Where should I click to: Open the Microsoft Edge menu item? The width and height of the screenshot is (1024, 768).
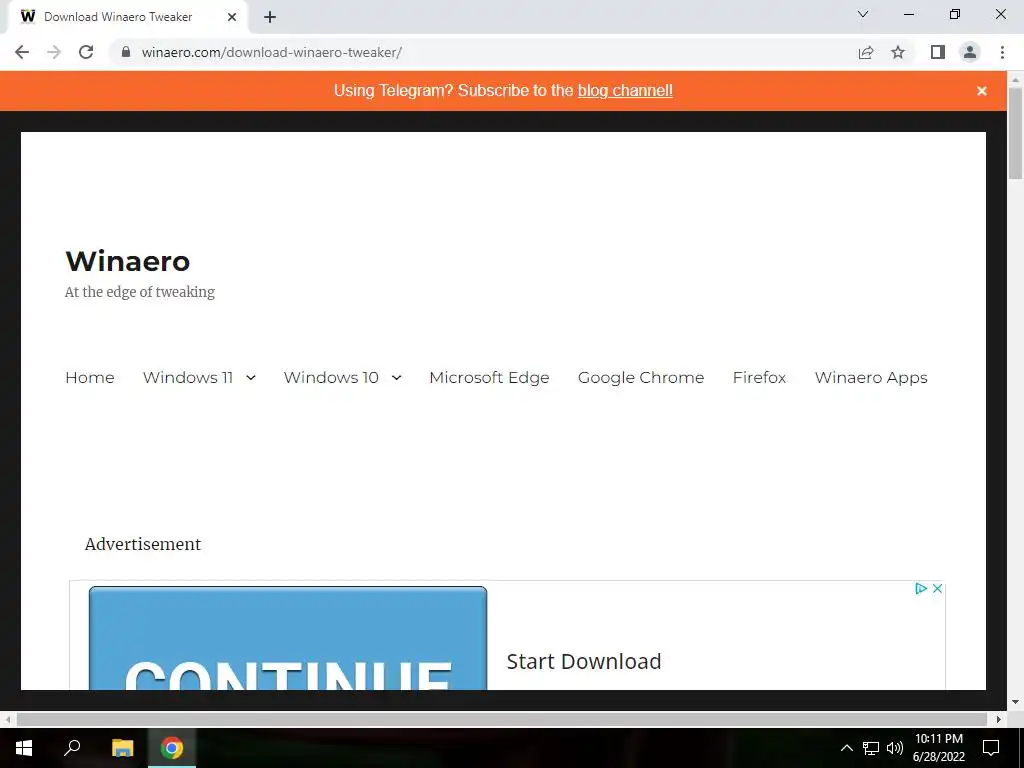click(489, 377)
